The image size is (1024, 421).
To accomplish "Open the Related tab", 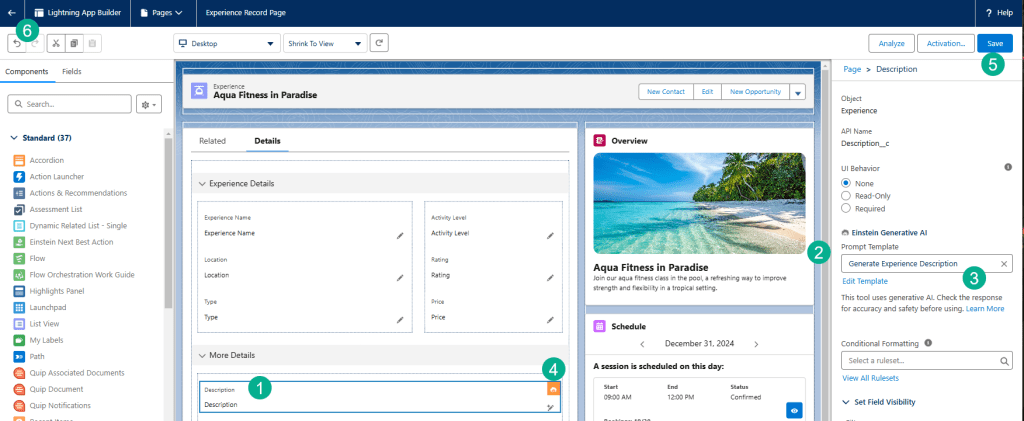I will pyautogui.click(x=212, y=141).
